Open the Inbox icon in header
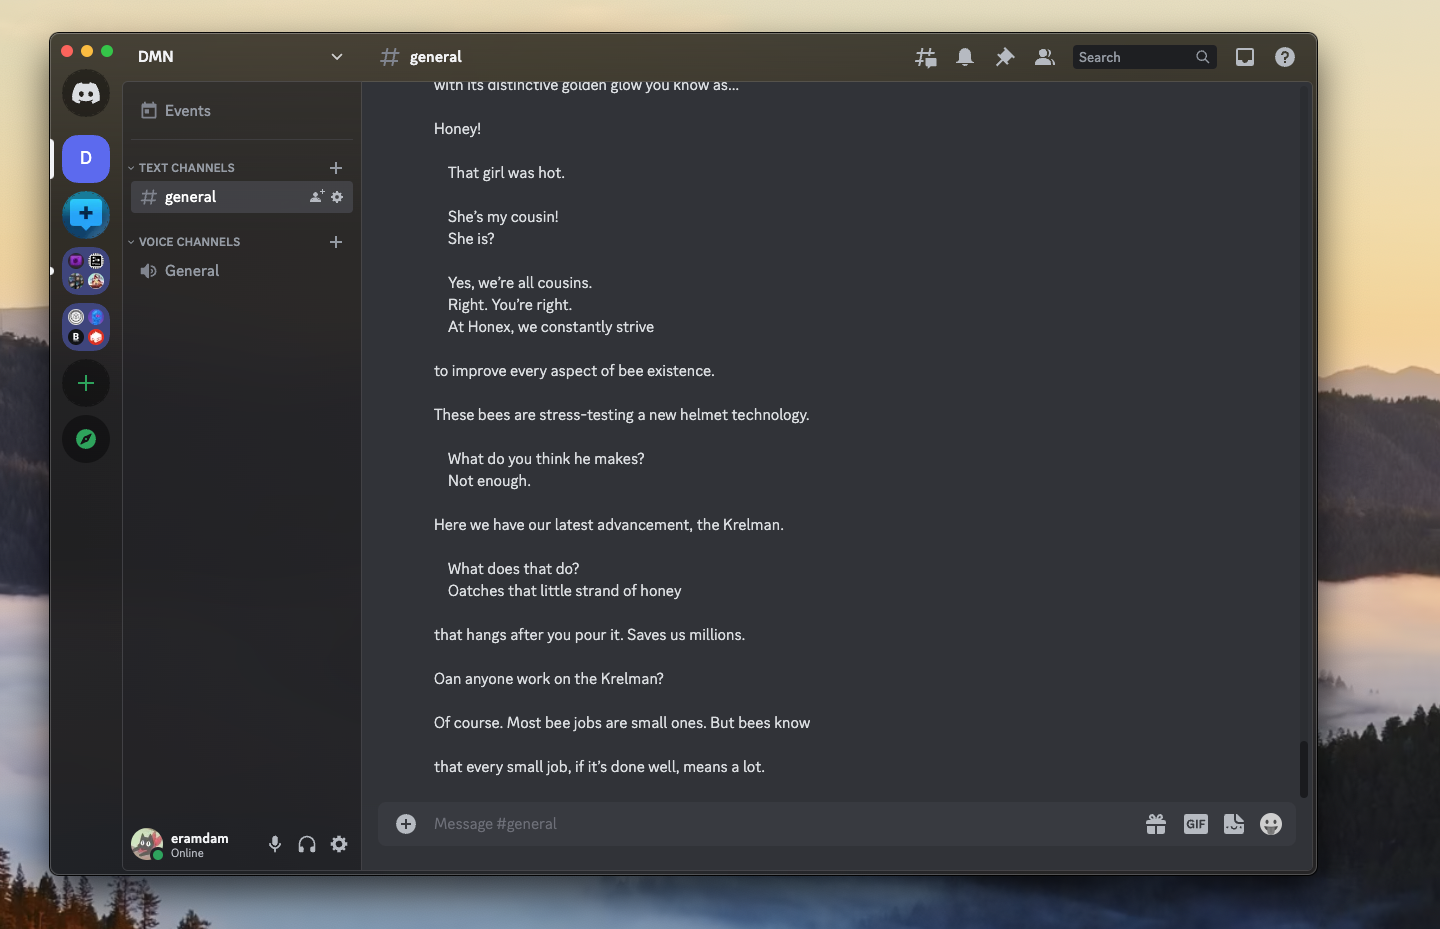Image resolution: width=1440 pixels, height=929 pixels. click(1245, 58)
